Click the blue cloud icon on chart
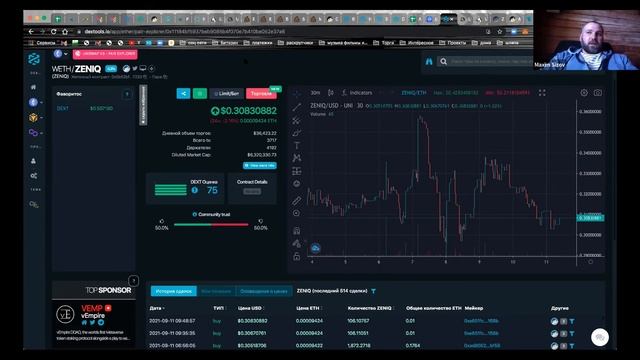 click(315, 248)
